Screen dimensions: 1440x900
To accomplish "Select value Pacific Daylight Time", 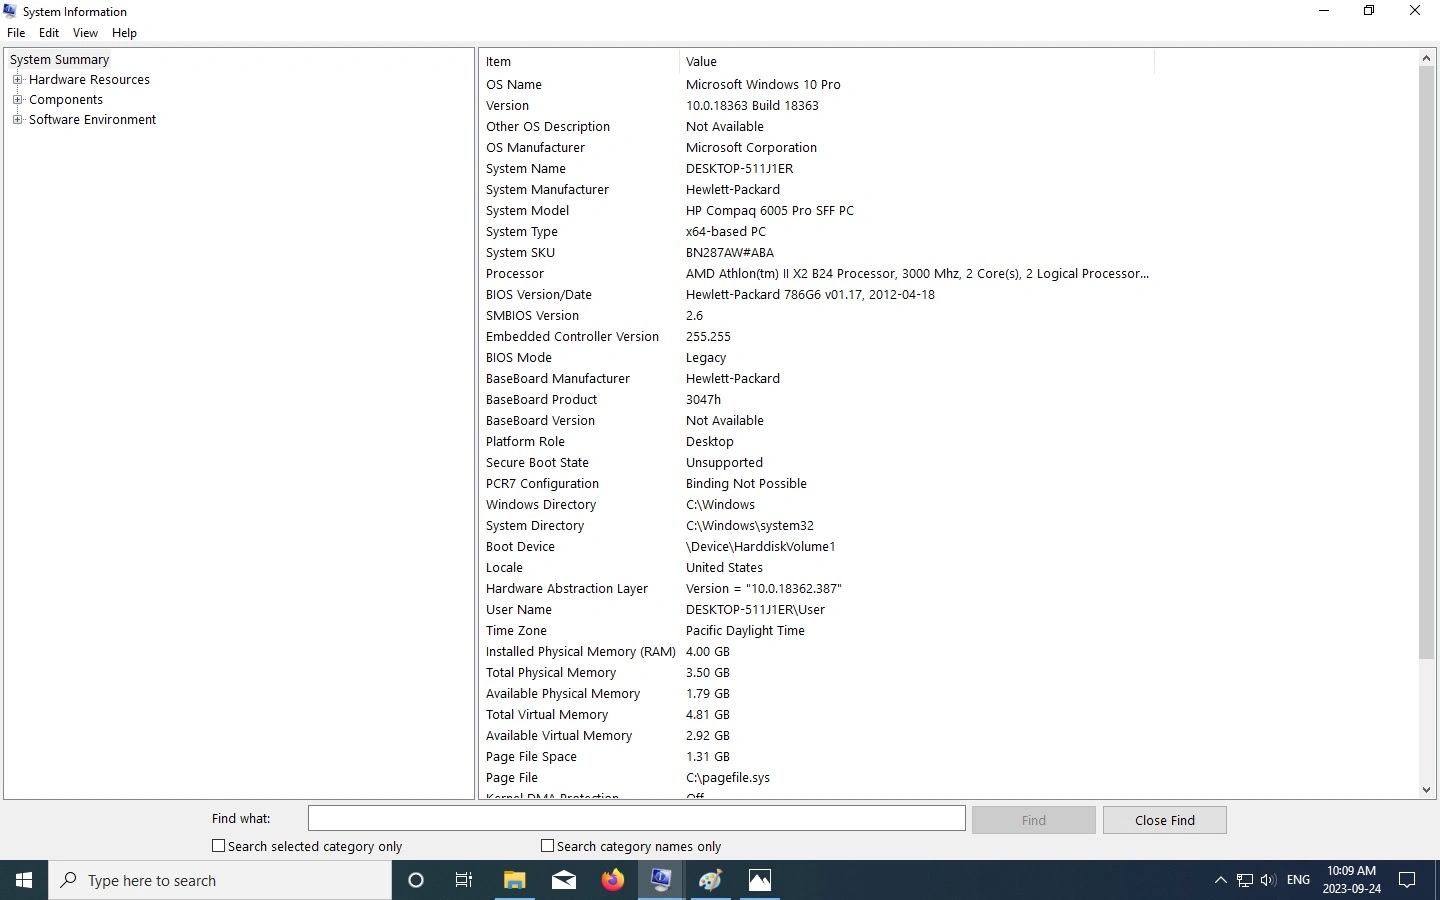I will (x=745, y=631).
